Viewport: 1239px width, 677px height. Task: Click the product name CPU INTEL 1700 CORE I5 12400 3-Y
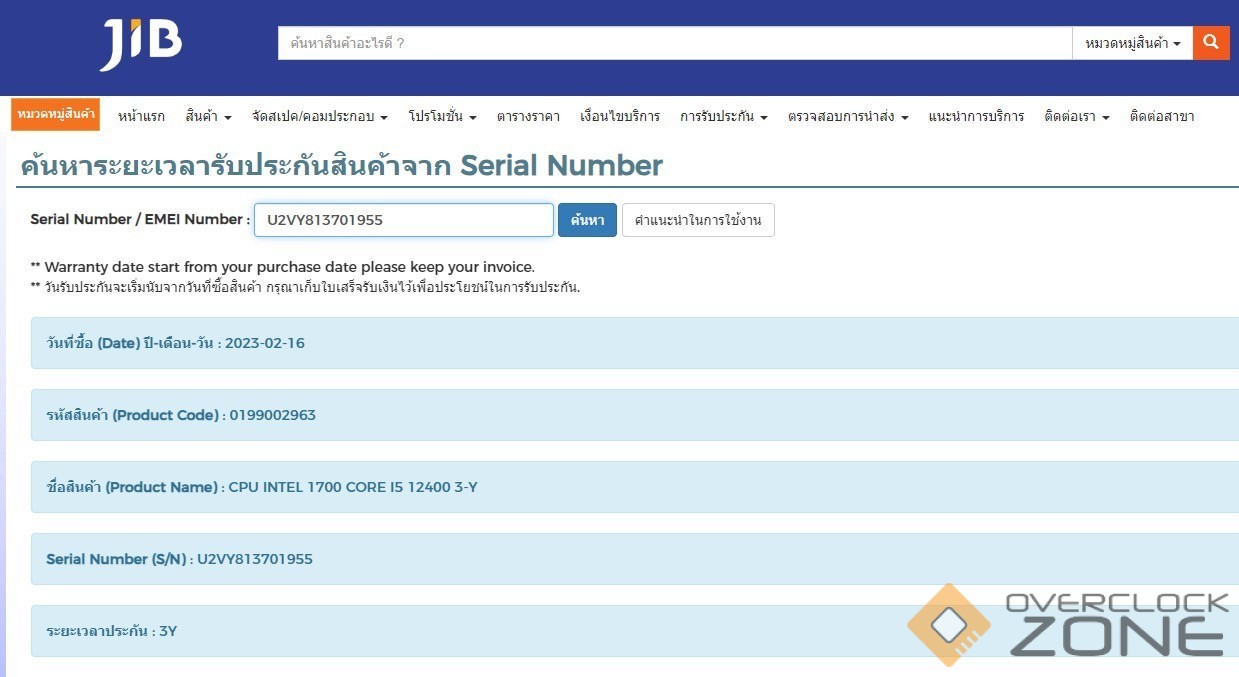(x=353, y=487)
